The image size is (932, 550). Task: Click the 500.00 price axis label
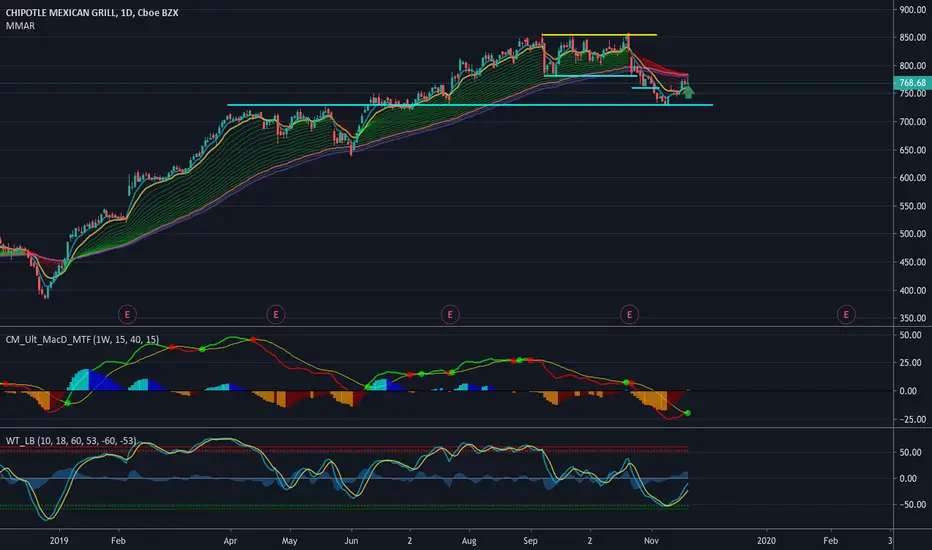pos(912,234)
